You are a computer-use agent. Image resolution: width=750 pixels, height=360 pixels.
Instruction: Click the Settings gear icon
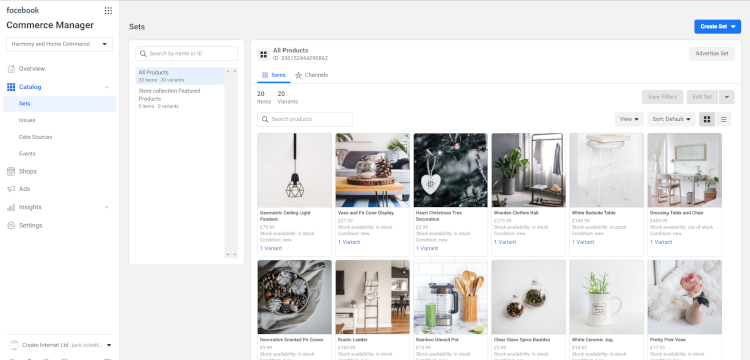pyautogui.click(x=11, y=225)
